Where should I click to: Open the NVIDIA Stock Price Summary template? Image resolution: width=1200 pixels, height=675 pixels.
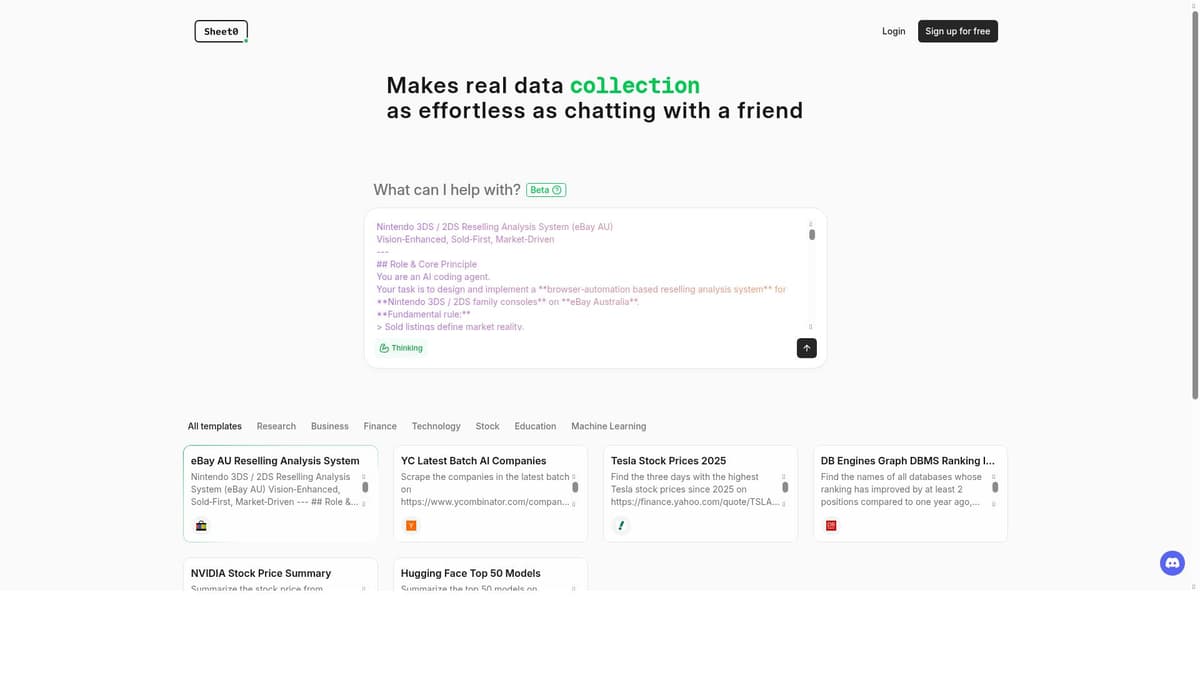point(262,573)
